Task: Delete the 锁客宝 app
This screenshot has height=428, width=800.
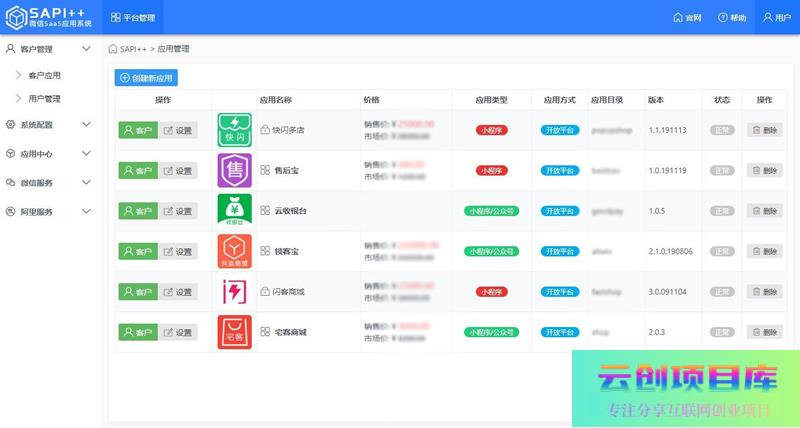Action: (765, 251)
